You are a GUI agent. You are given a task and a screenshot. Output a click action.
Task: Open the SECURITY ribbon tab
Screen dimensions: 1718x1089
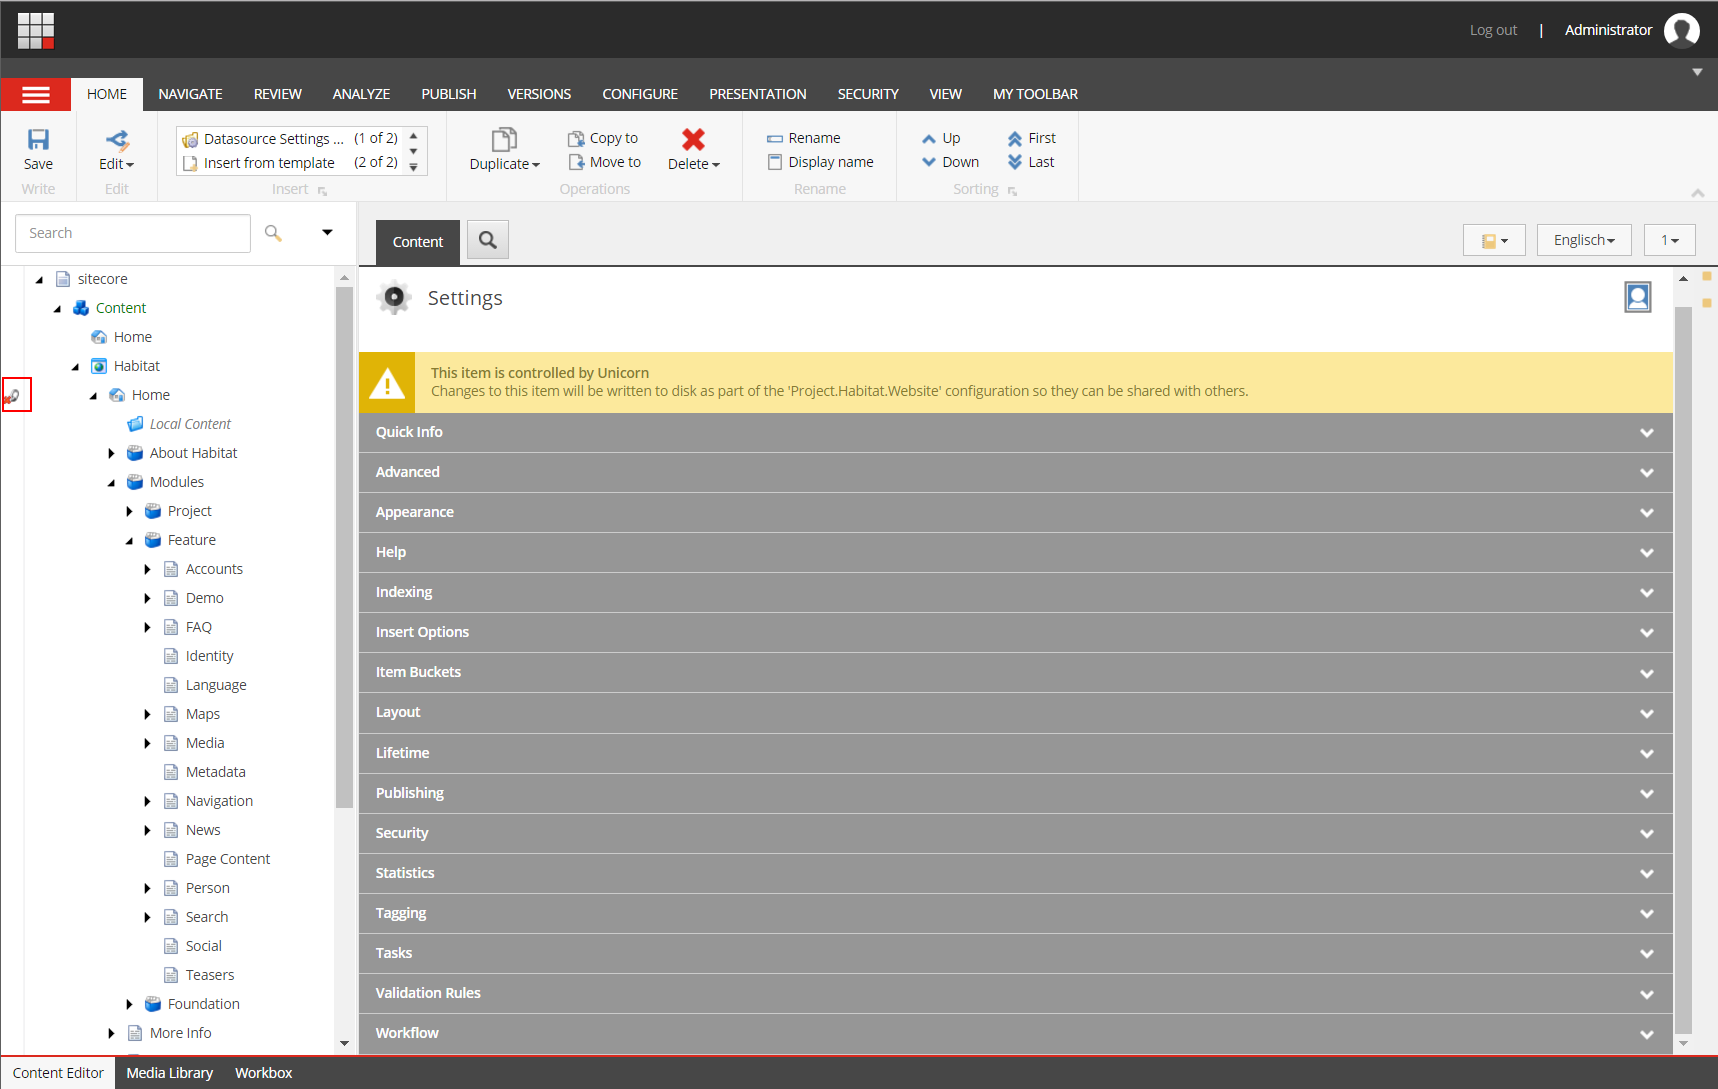click(867, 94)
